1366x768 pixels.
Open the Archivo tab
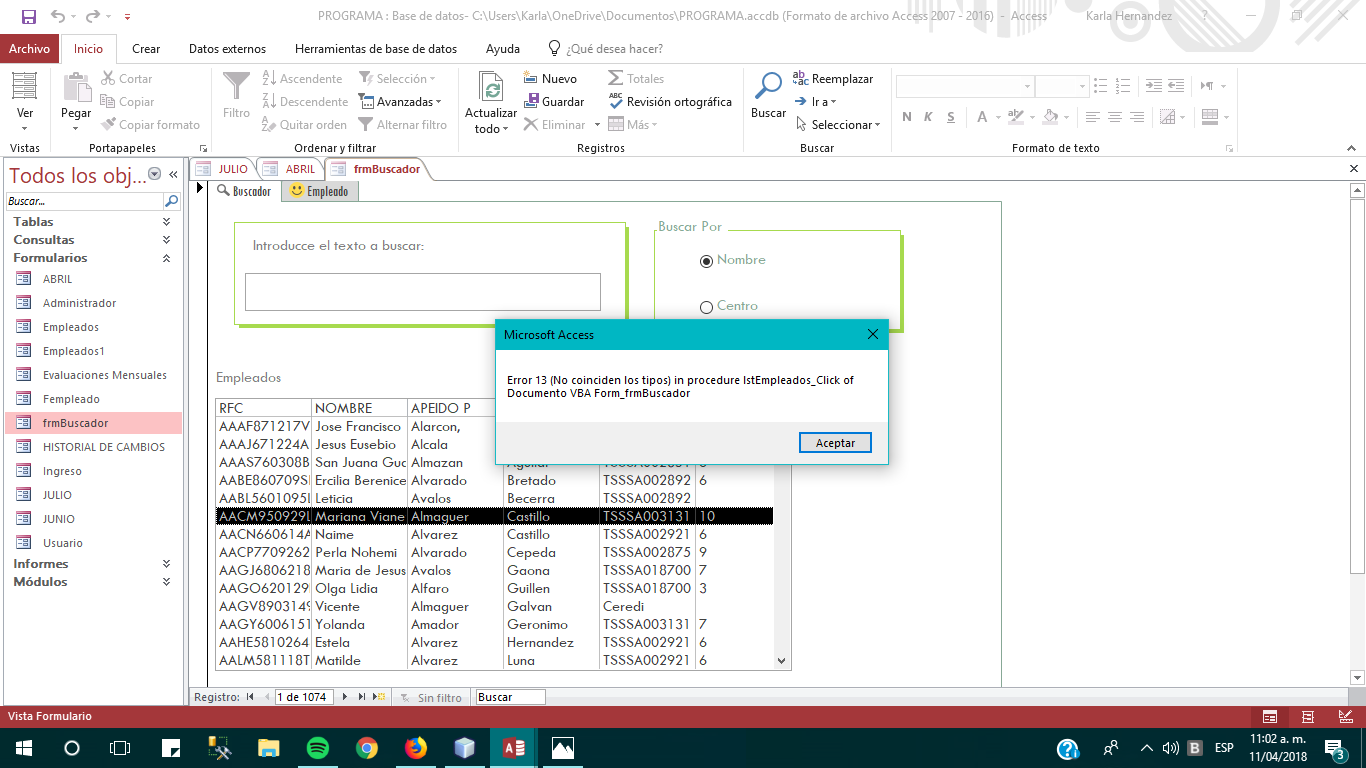[30, 49]
